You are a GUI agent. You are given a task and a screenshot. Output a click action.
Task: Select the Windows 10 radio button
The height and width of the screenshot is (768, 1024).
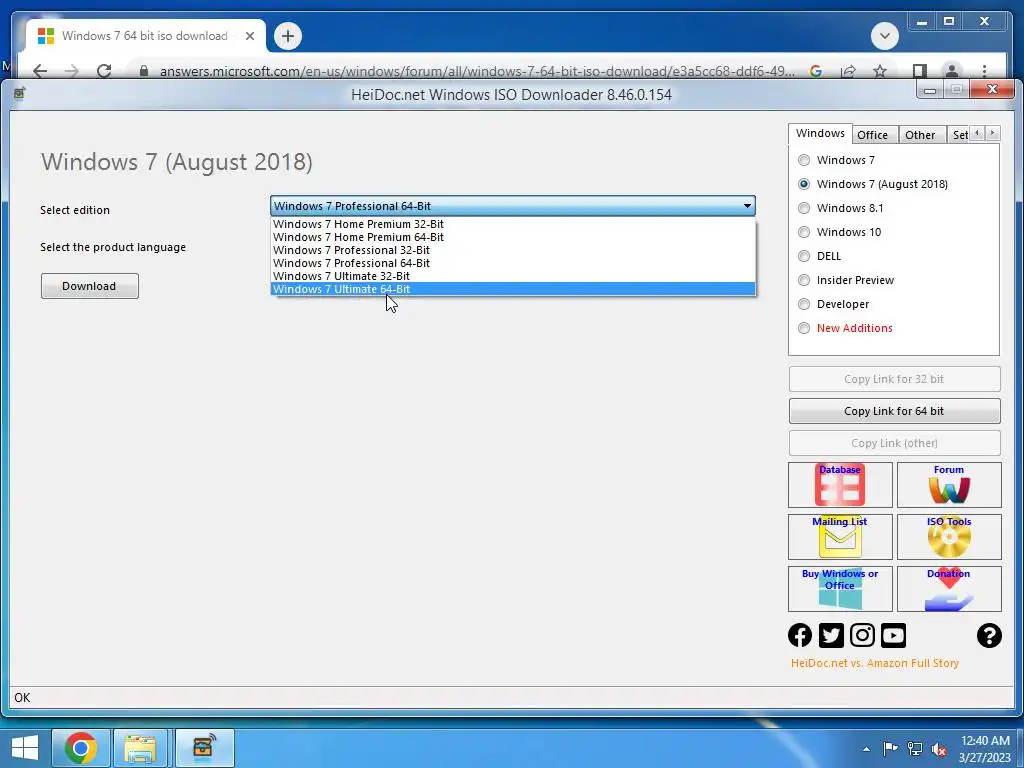pyautogui.click(x=804, y=232)
